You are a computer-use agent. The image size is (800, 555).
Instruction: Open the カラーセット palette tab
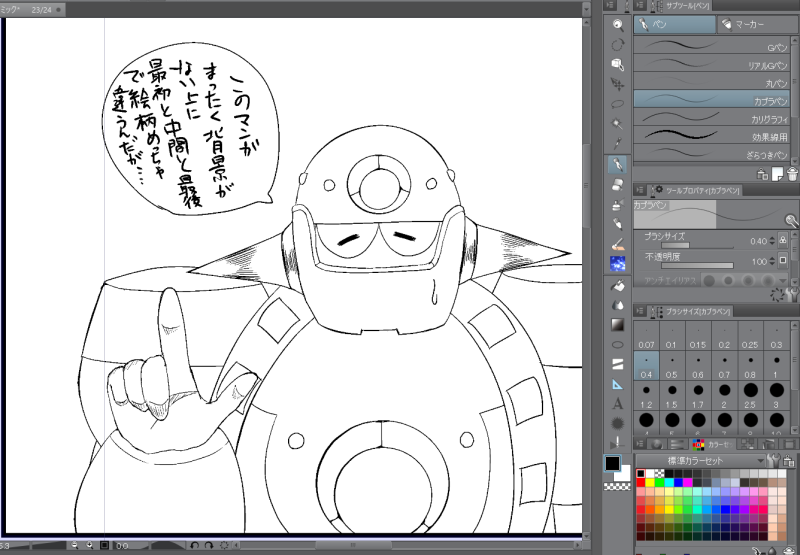pyautogui.click(x=713, y=444)
